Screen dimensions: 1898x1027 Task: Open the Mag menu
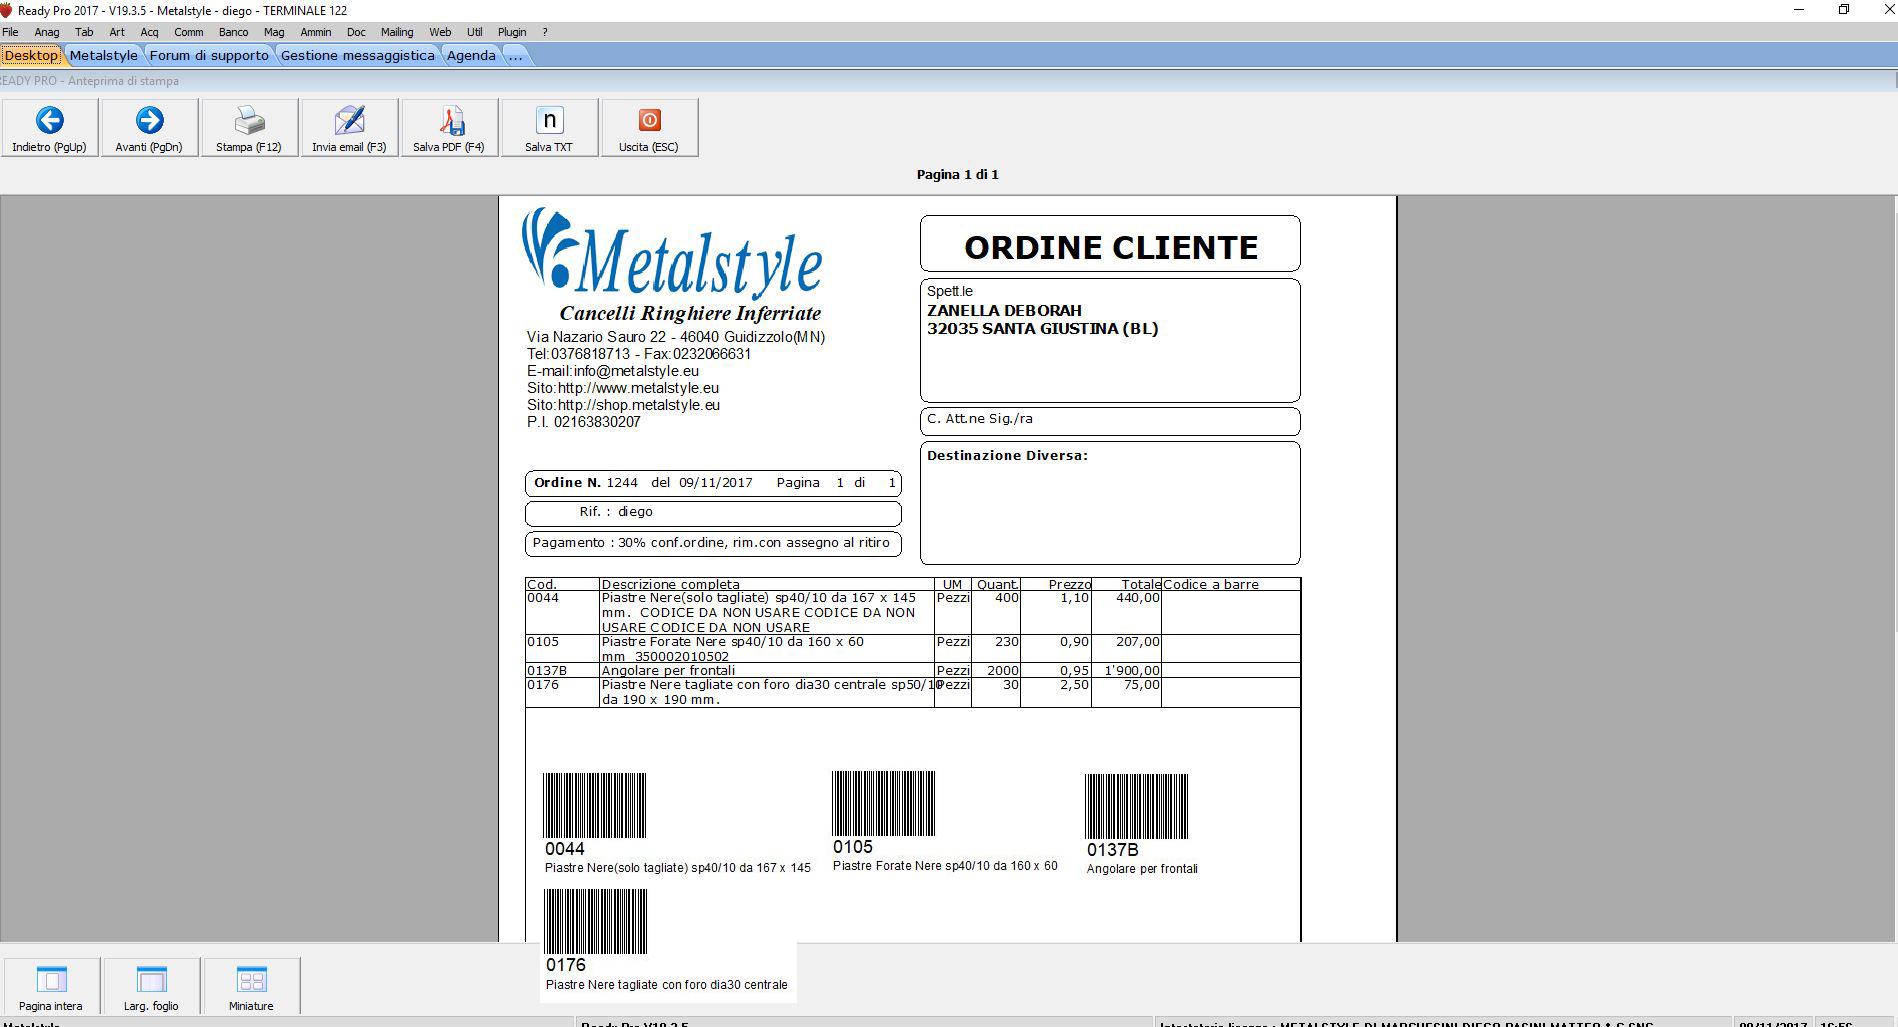pos(274,32)
